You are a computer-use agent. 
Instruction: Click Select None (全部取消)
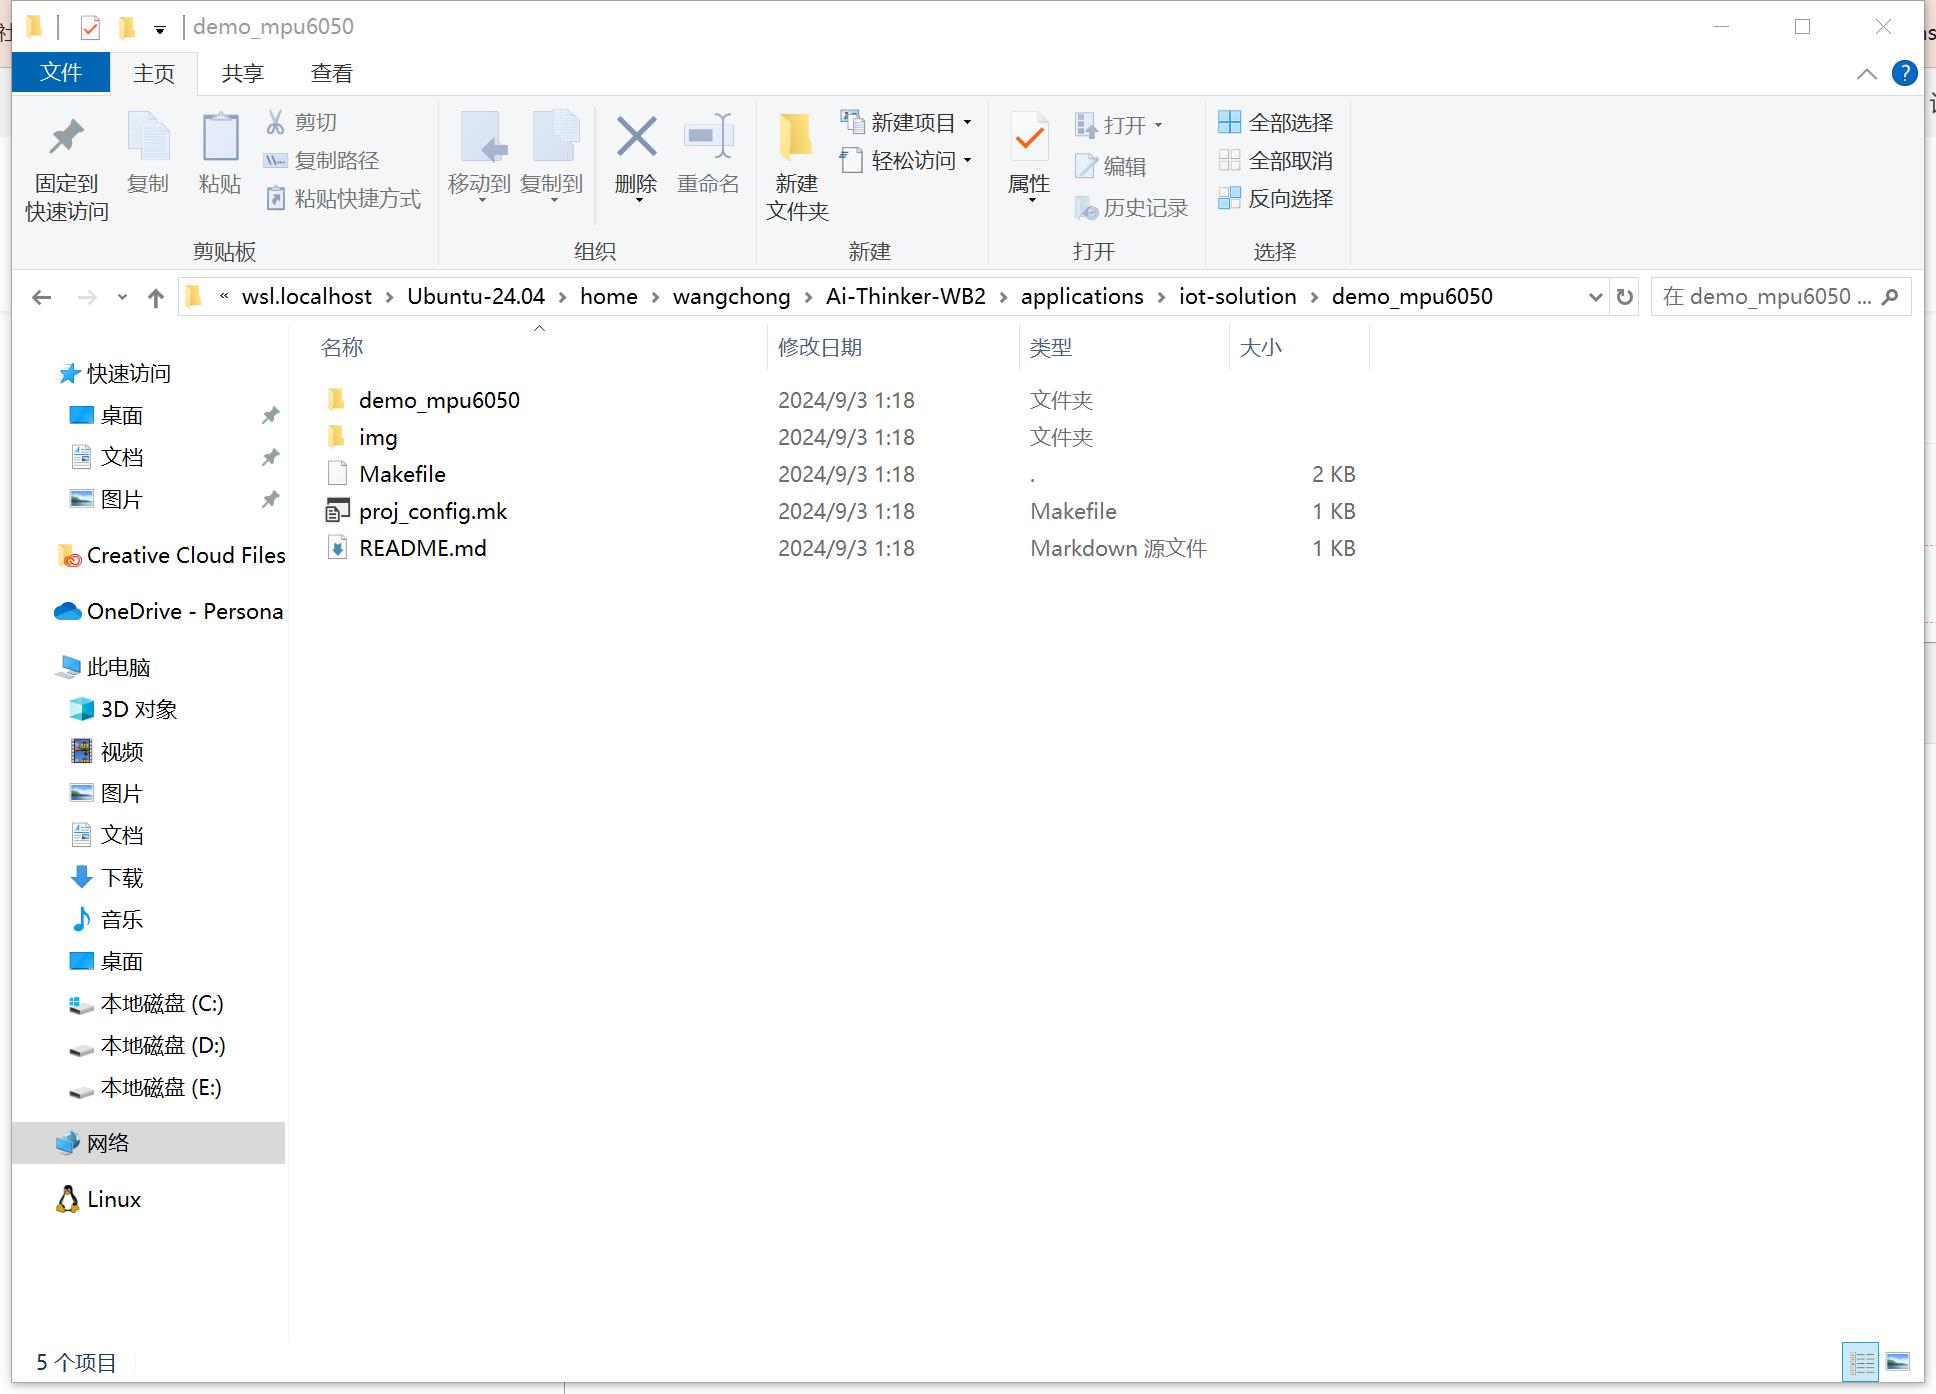pos(1276,160)
